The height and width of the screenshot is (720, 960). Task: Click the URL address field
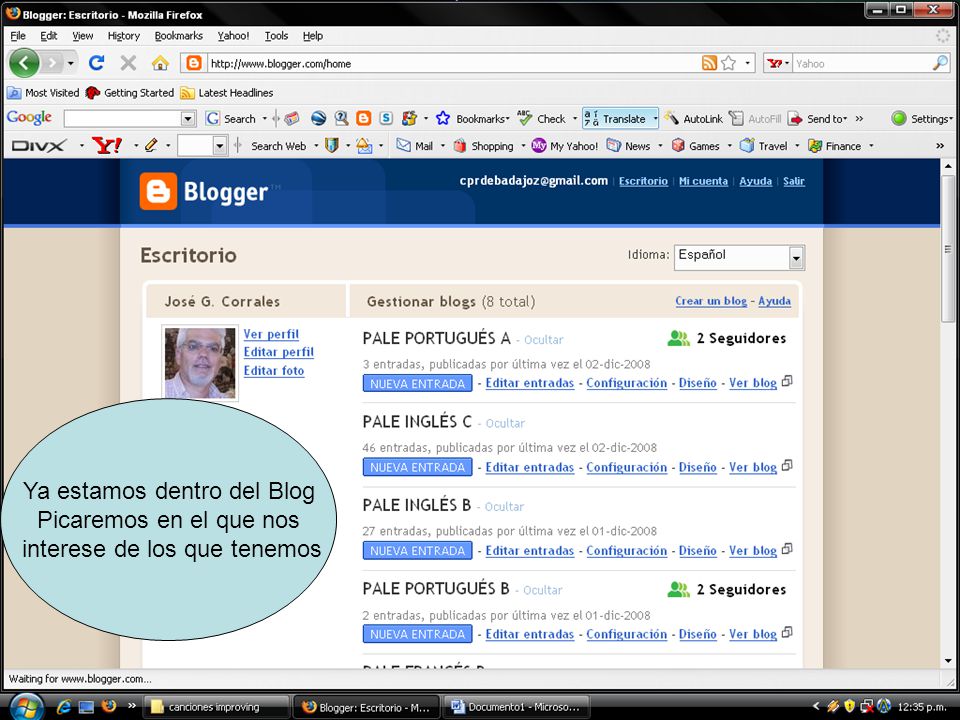click(453, 63)
